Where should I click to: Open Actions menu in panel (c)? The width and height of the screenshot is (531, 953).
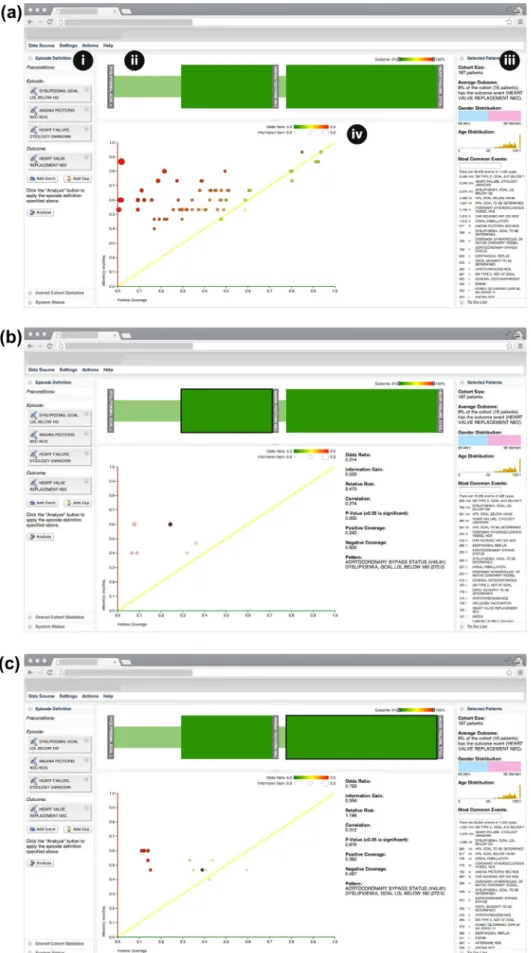(91, 696)
